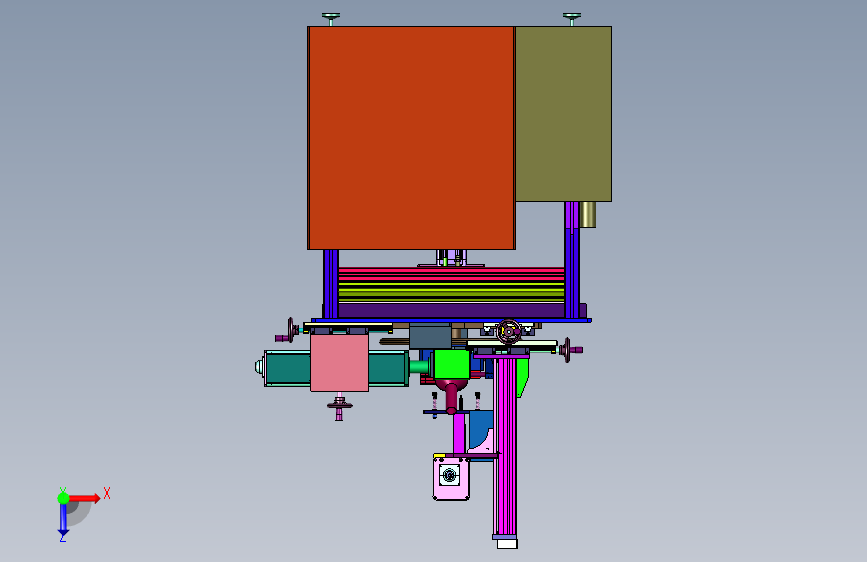Select the olive green side cabinet panel
The width and height of the screenshot is (867, 562).
click(563, 114)
